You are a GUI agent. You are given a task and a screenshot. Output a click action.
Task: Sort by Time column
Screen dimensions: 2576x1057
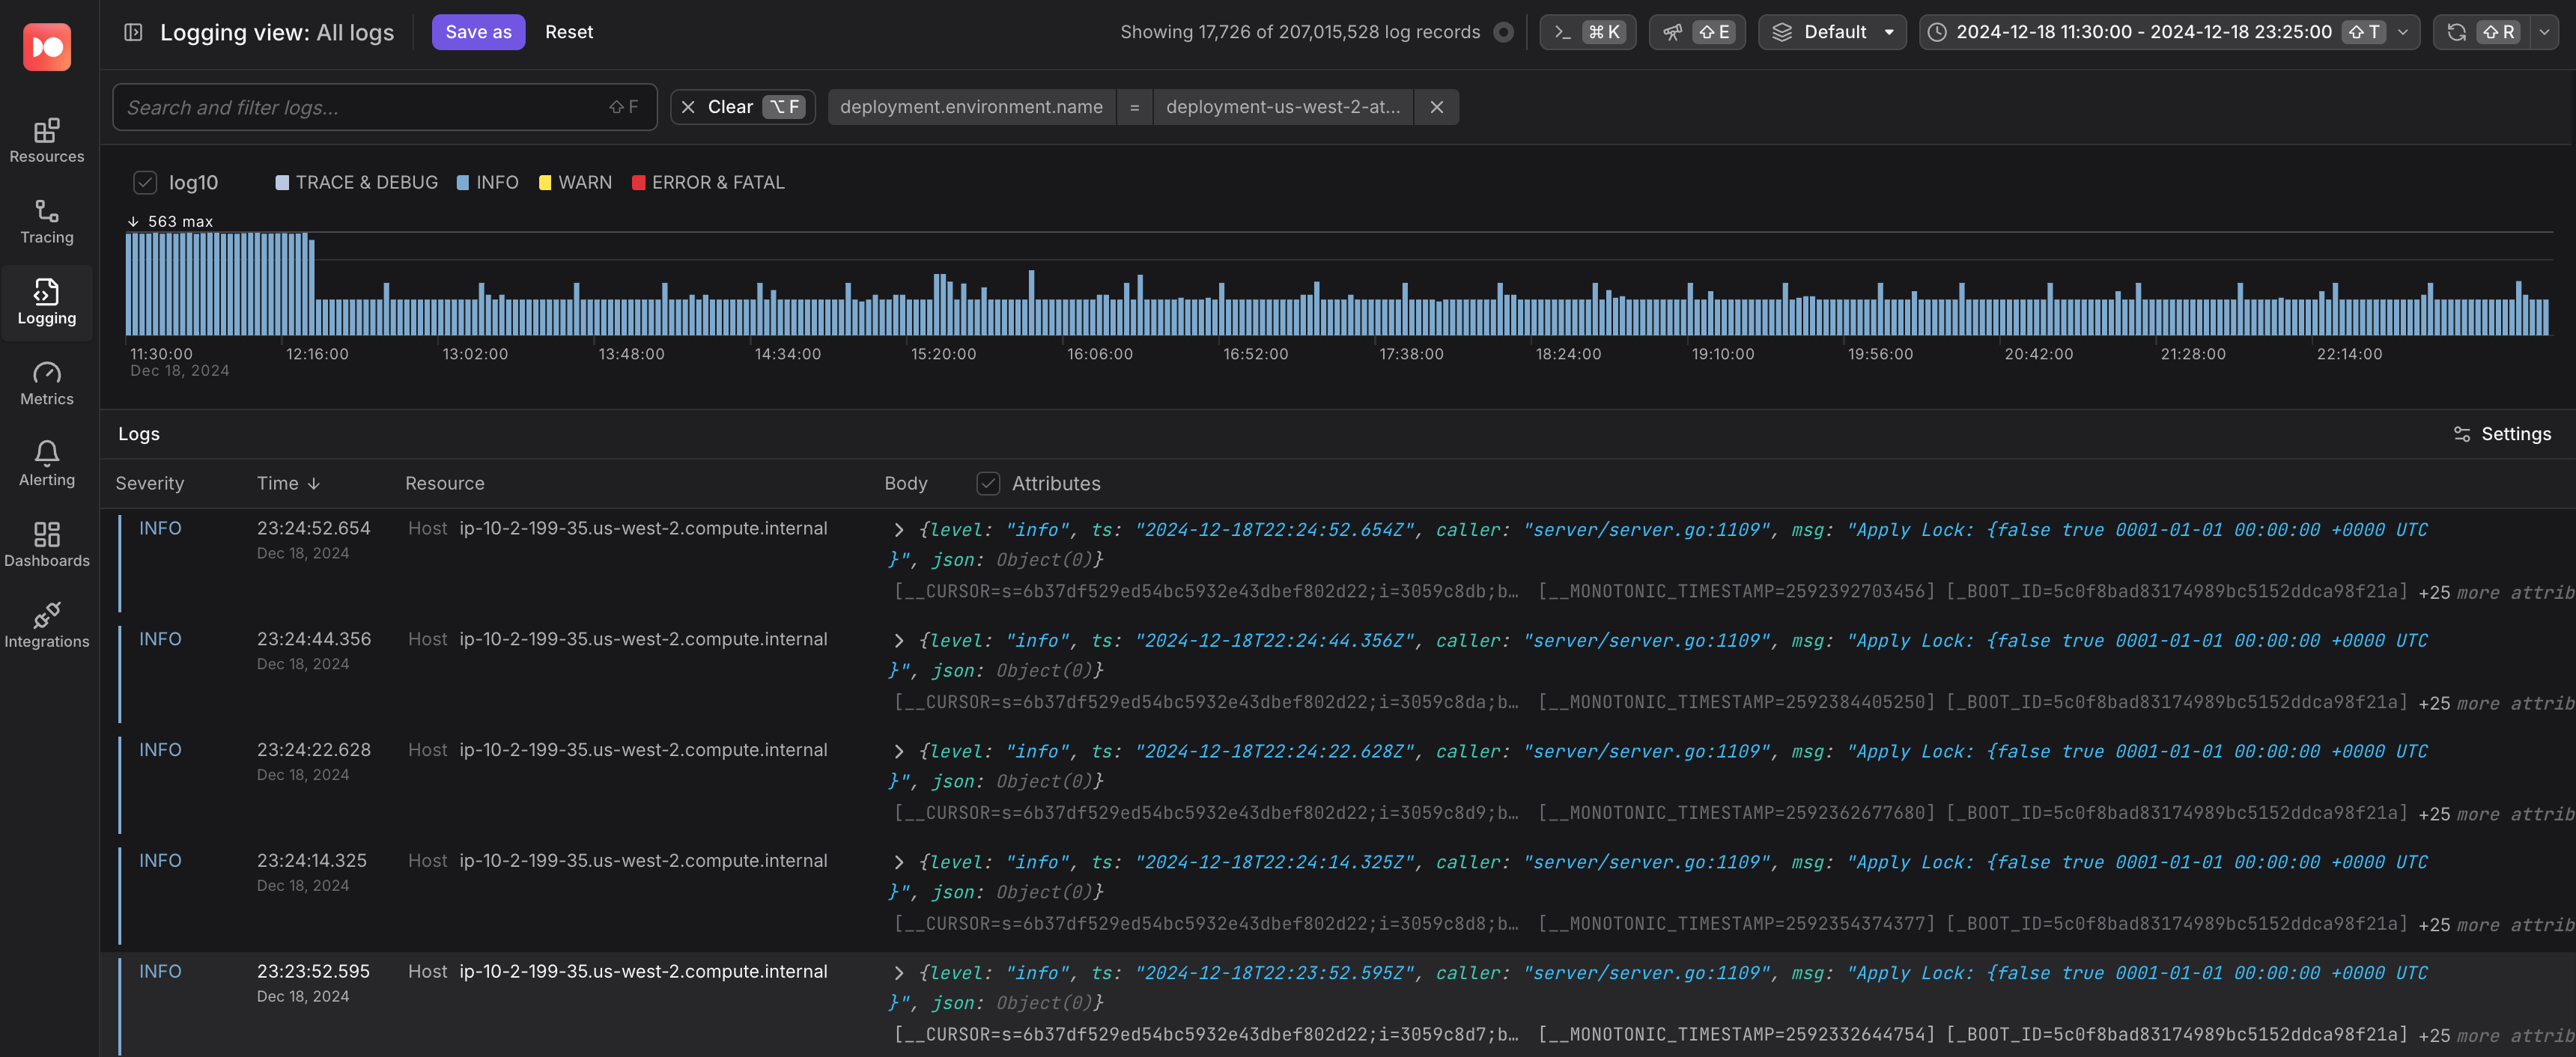(288, 483)
